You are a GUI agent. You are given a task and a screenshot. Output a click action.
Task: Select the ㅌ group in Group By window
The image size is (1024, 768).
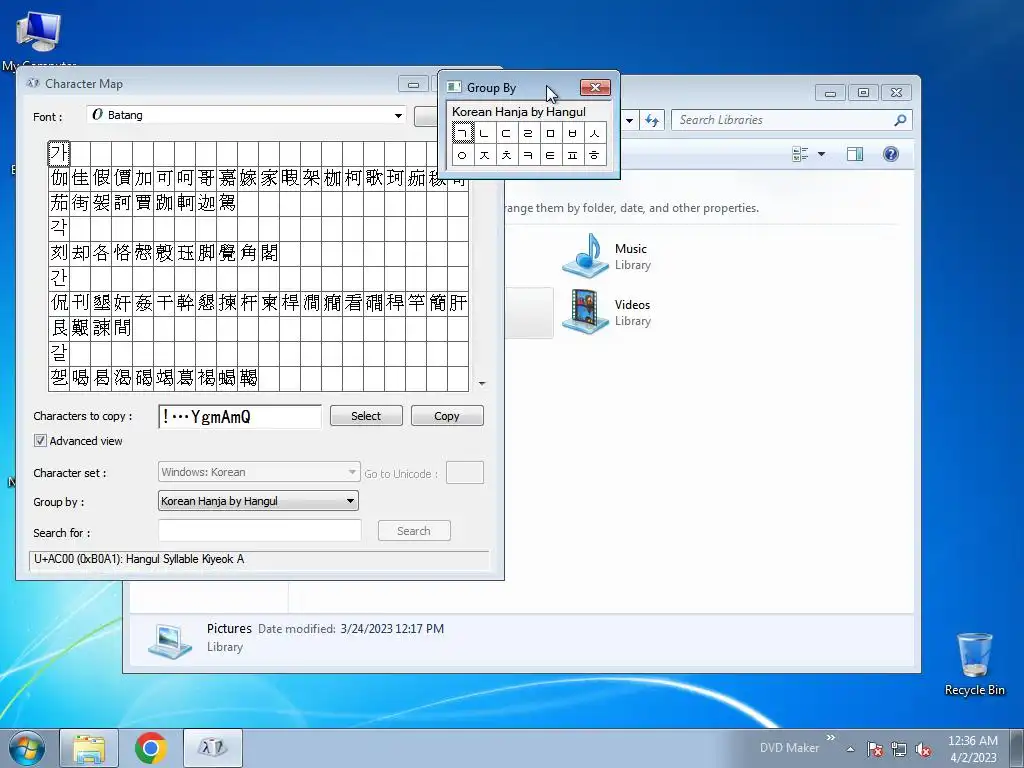551,155
